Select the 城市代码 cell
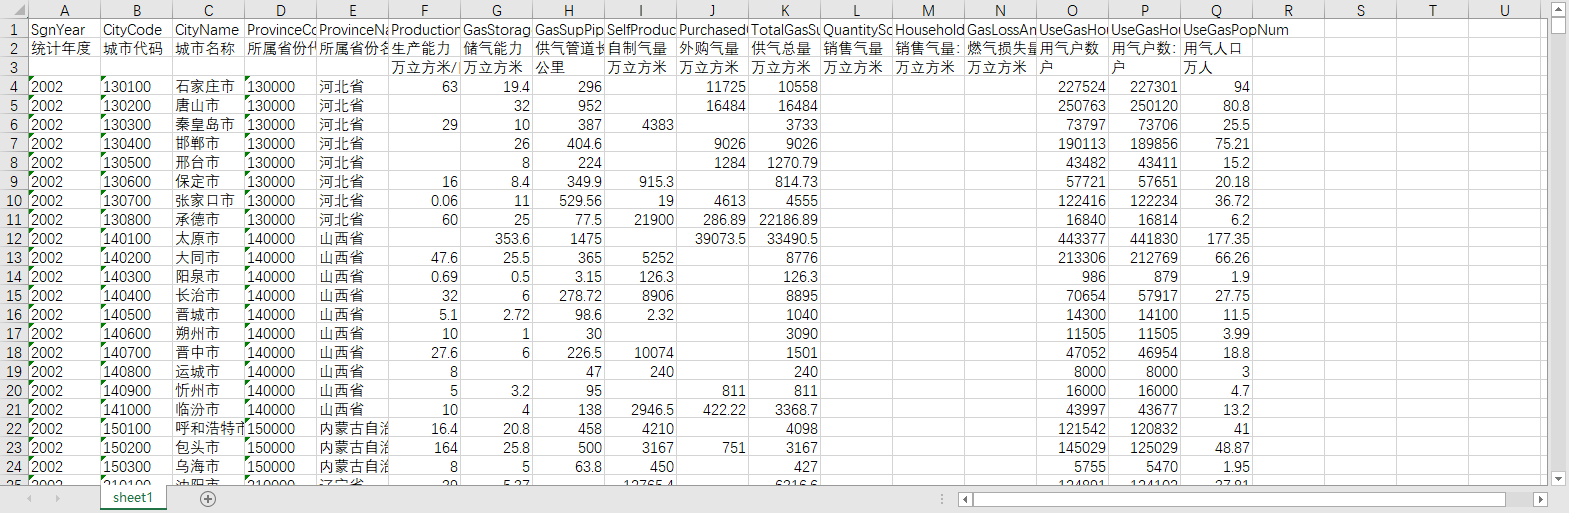Viewport: 1569px width, 513px height. click(x=136, y=49)
